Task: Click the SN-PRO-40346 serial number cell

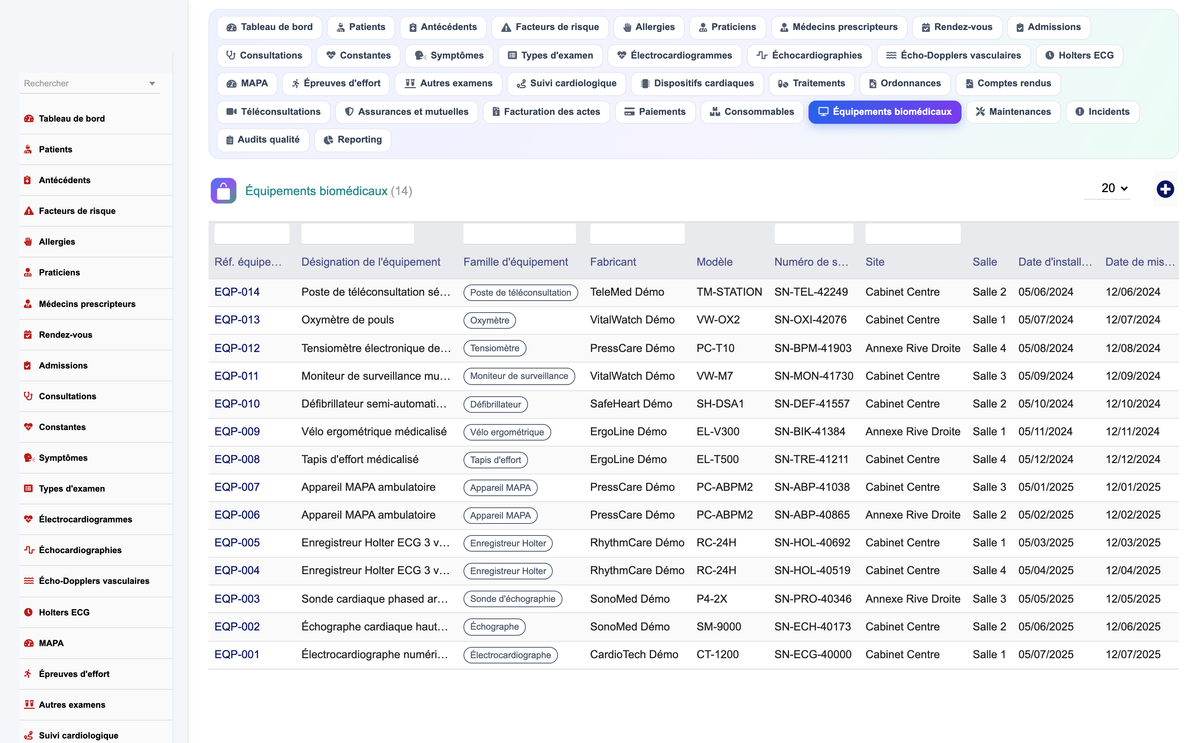Action: pyautogui.click(x=813, y=599)
